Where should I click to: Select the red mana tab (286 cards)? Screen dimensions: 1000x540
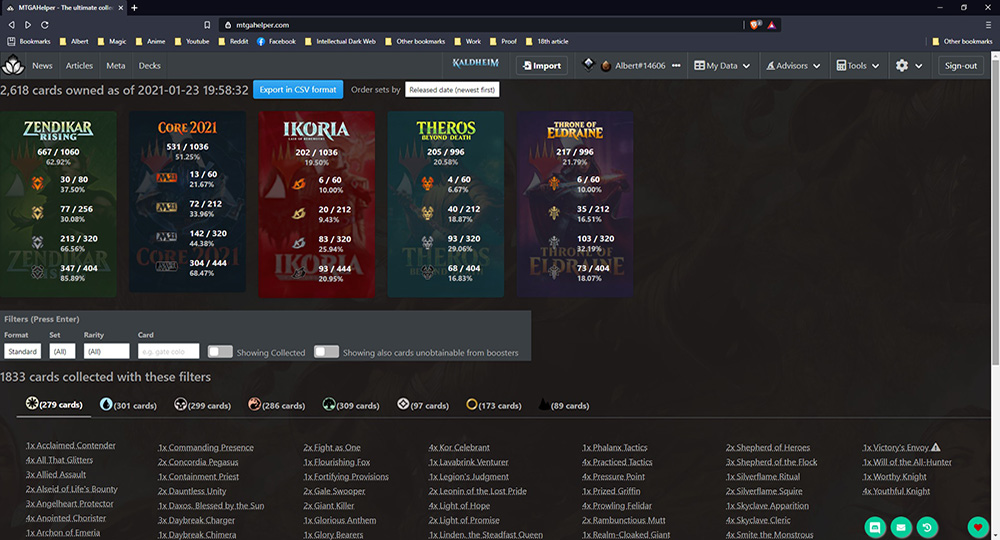pos(276,405)
